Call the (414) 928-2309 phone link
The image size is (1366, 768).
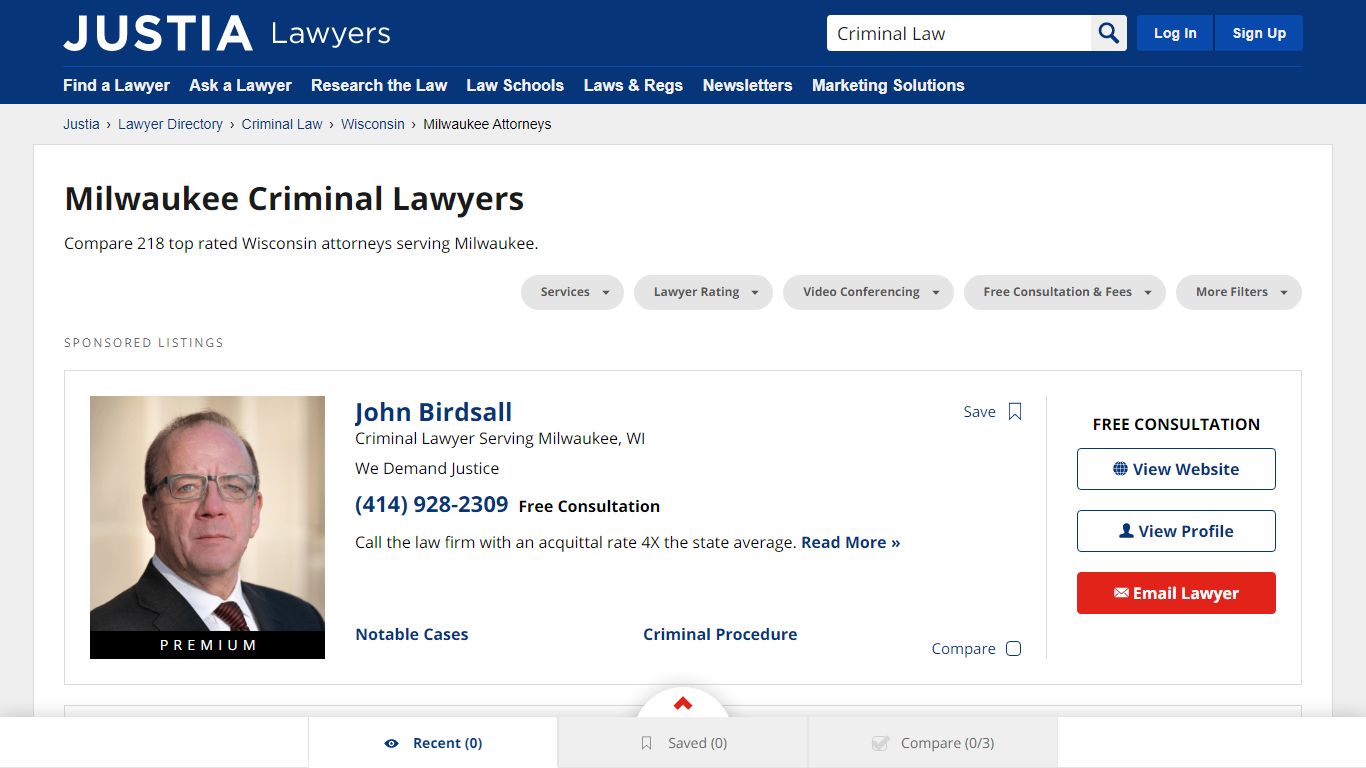432,505
